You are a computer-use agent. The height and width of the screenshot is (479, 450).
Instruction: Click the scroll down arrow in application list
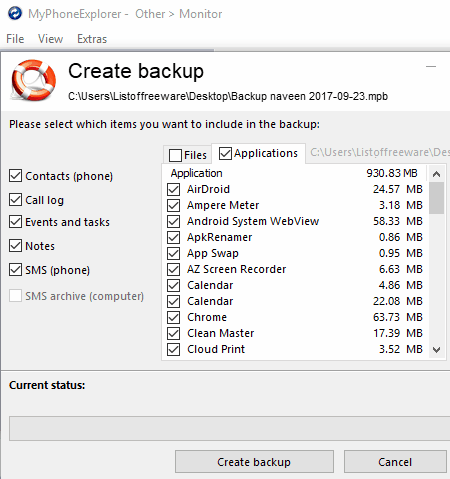pyautogui.click(x=436, y=350)
